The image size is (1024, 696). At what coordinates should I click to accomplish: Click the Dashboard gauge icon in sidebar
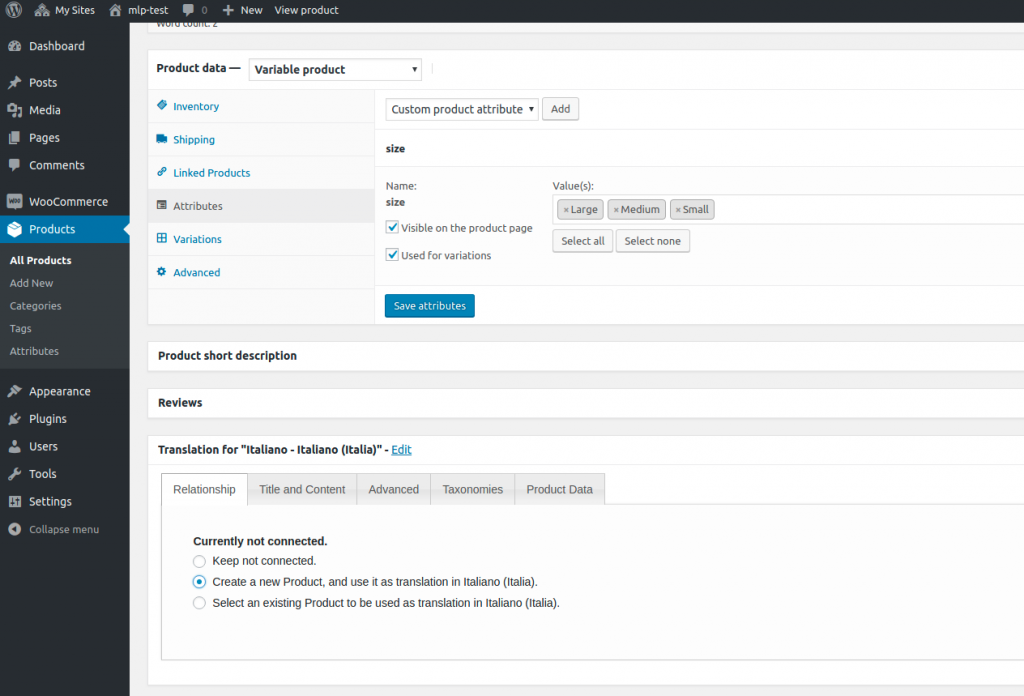pos(14,46)
